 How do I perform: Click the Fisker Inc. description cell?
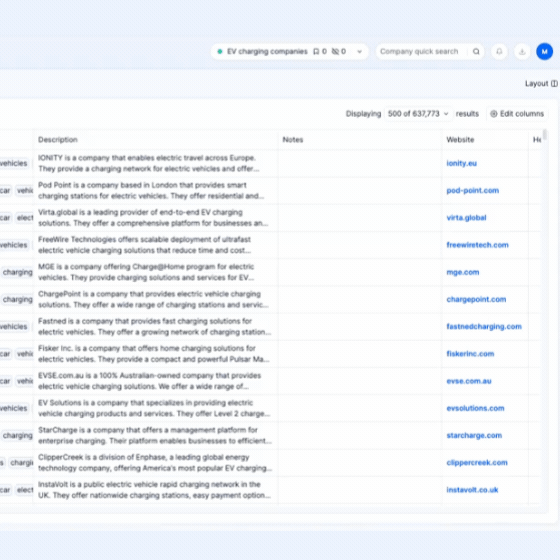[x=155, y=354]
